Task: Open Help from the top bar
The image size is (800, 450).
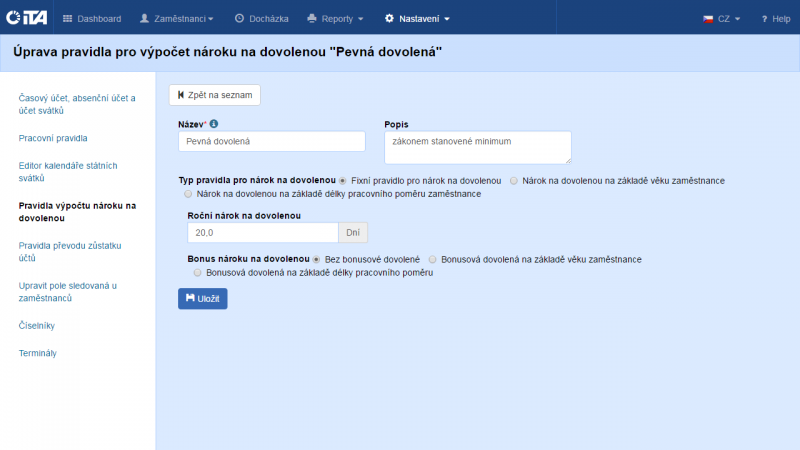Action: (x=775, y=18)
